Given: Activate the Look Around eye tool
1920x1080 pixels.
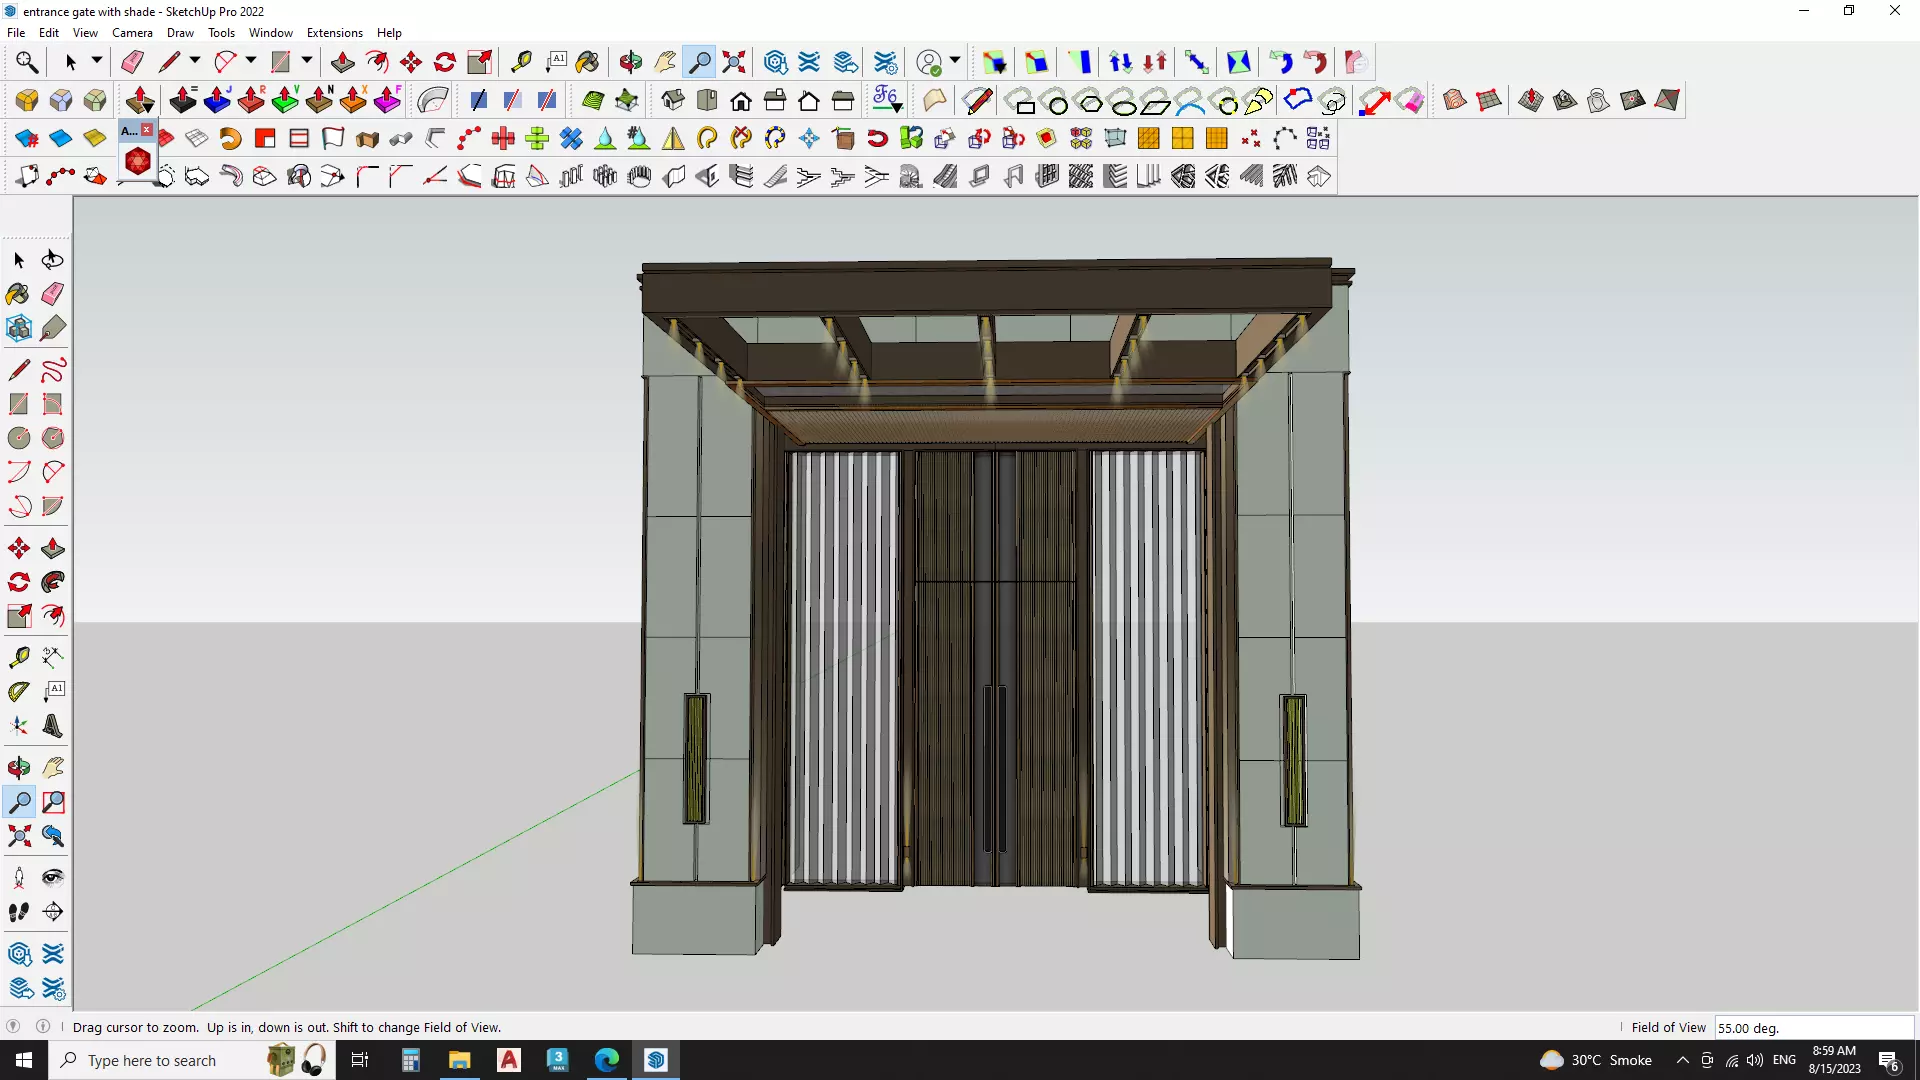Looking at the screenshot, I should coord(53,878).
